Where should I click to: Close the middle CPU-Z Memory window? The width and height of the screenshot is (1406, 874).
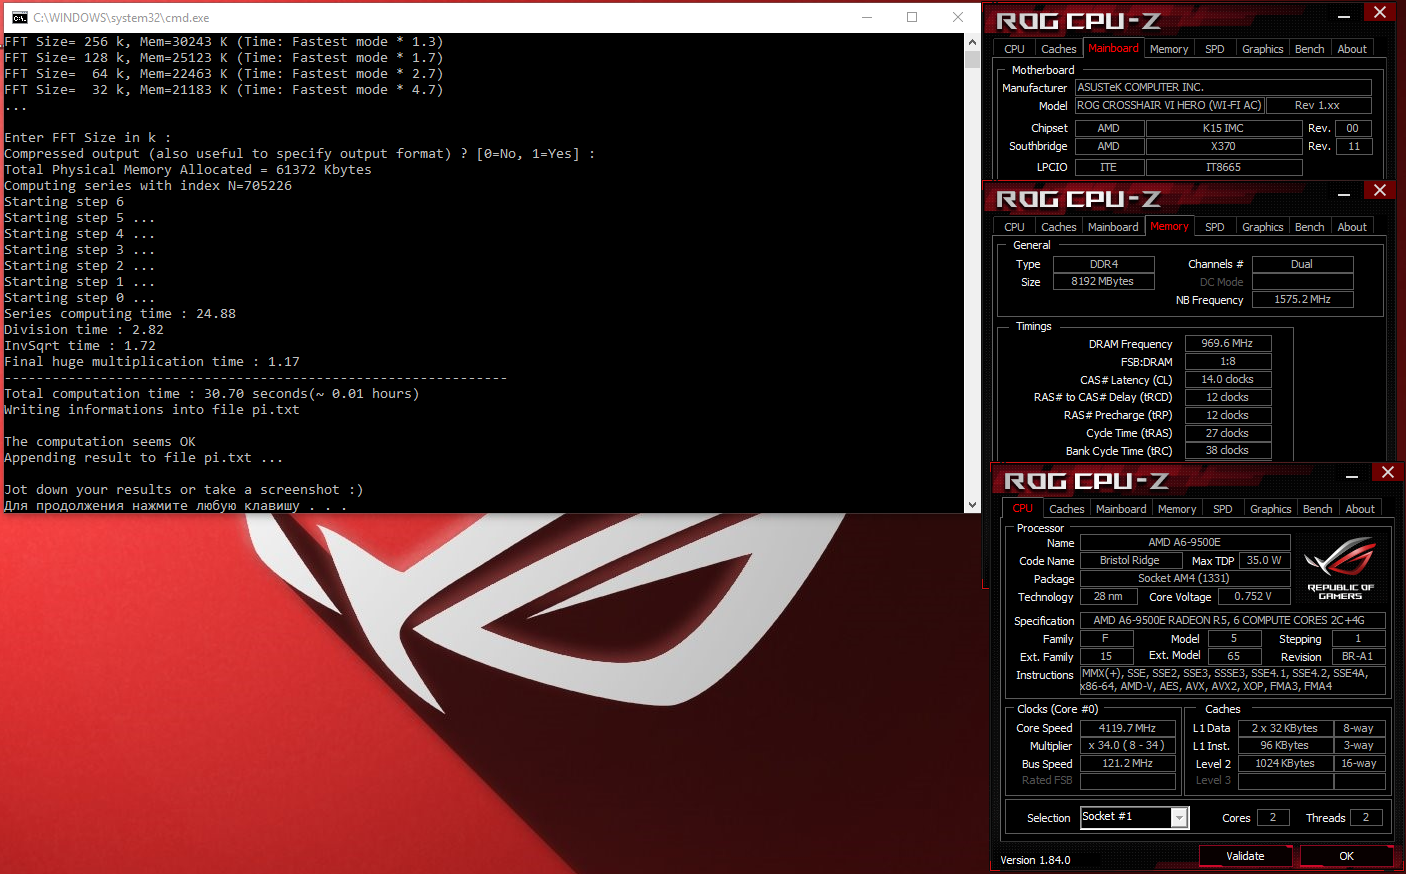pos(1379,190)
